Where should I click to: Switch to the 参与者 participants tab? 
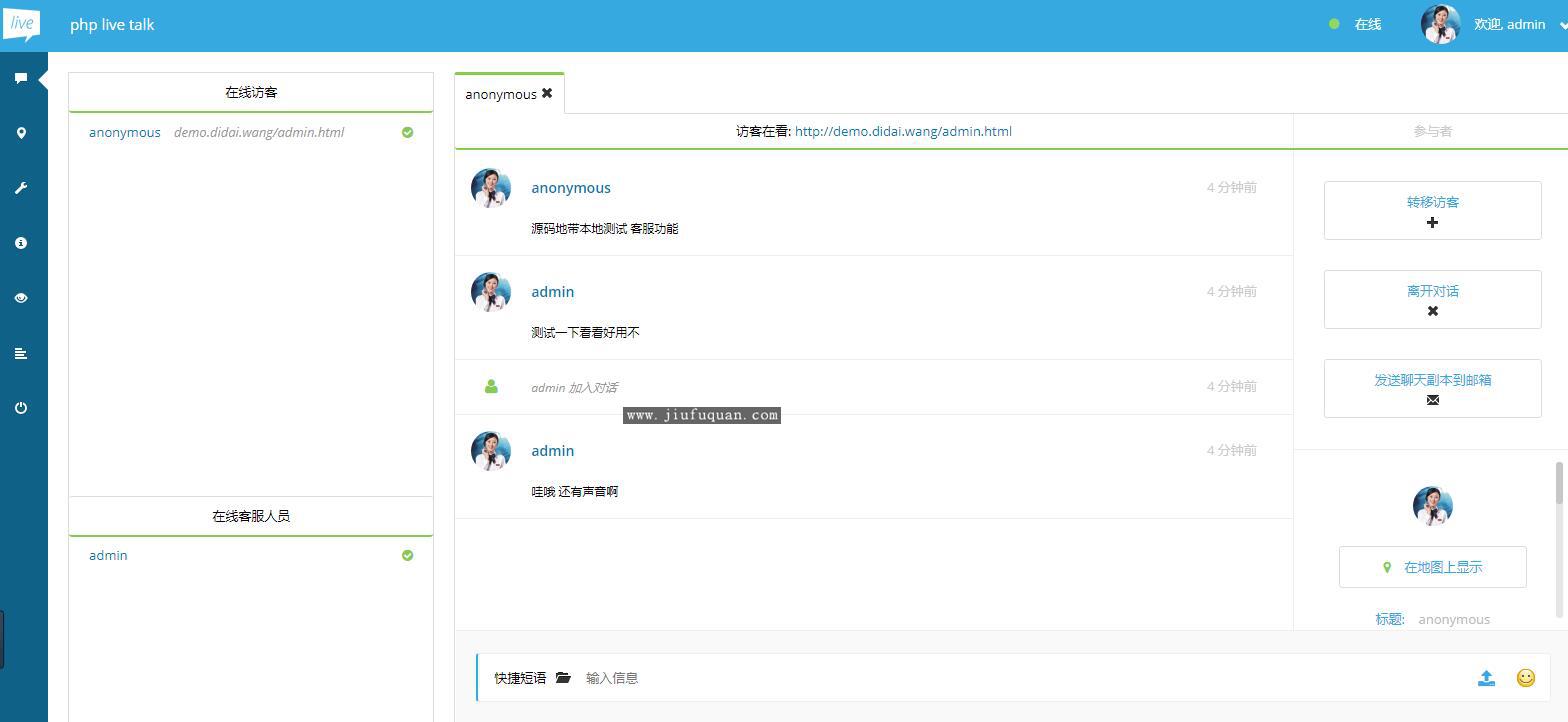coord(1432,131)
